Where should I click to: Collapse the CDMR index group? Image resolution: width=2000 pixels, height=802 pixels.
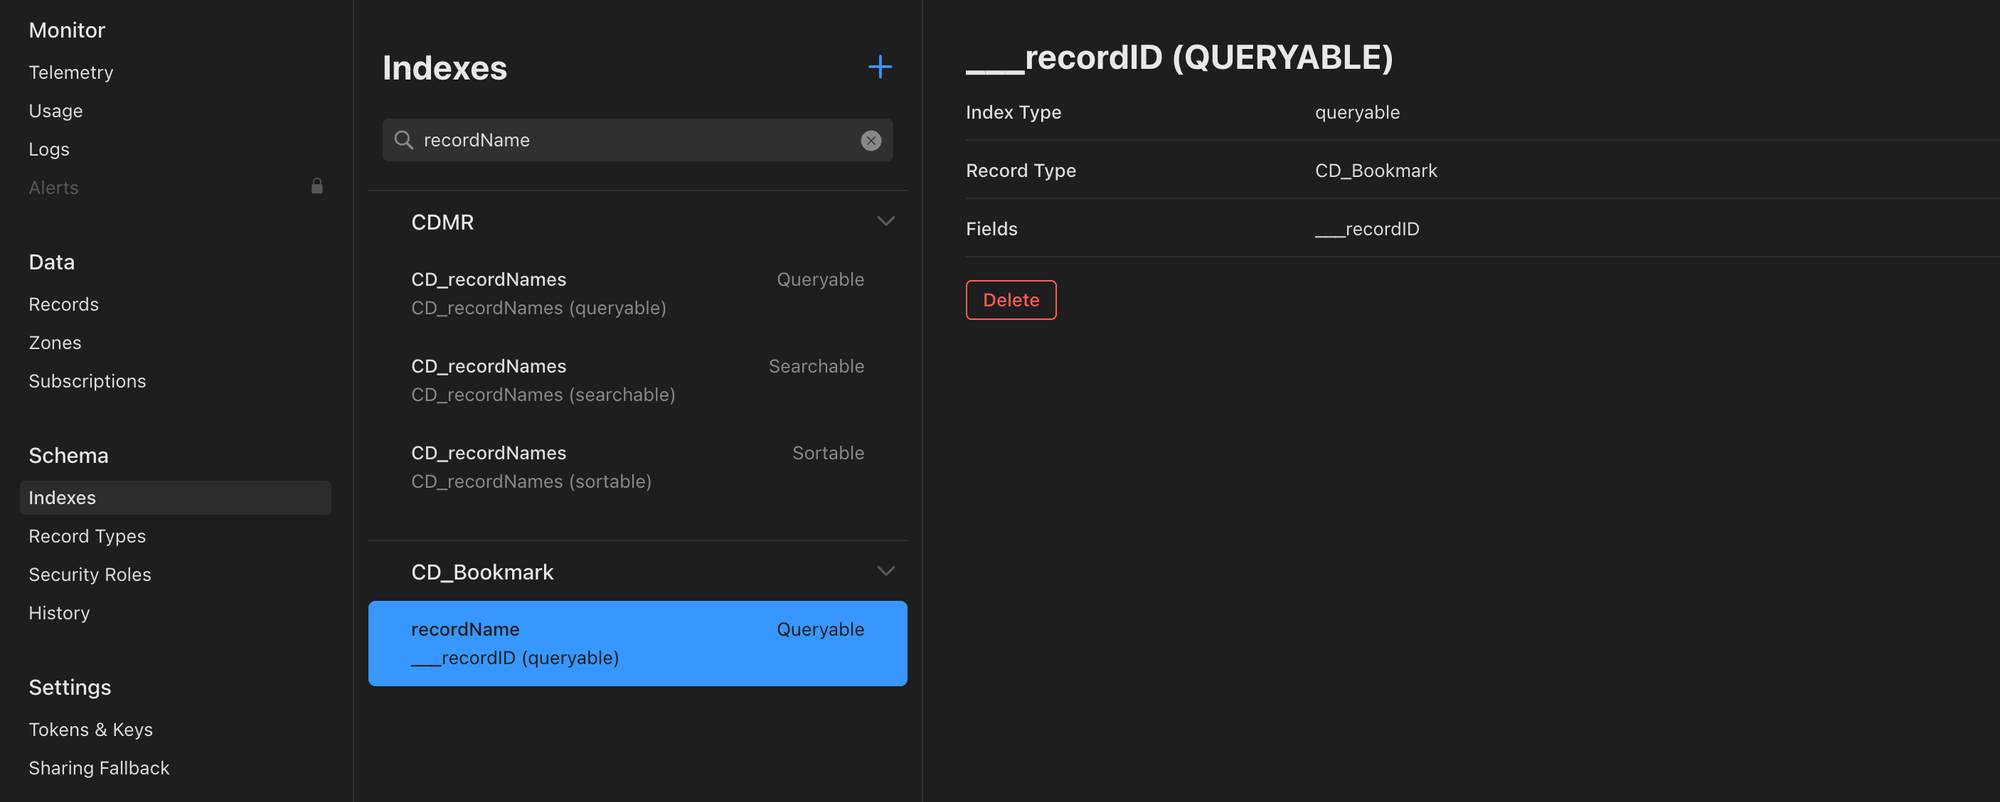885,222
